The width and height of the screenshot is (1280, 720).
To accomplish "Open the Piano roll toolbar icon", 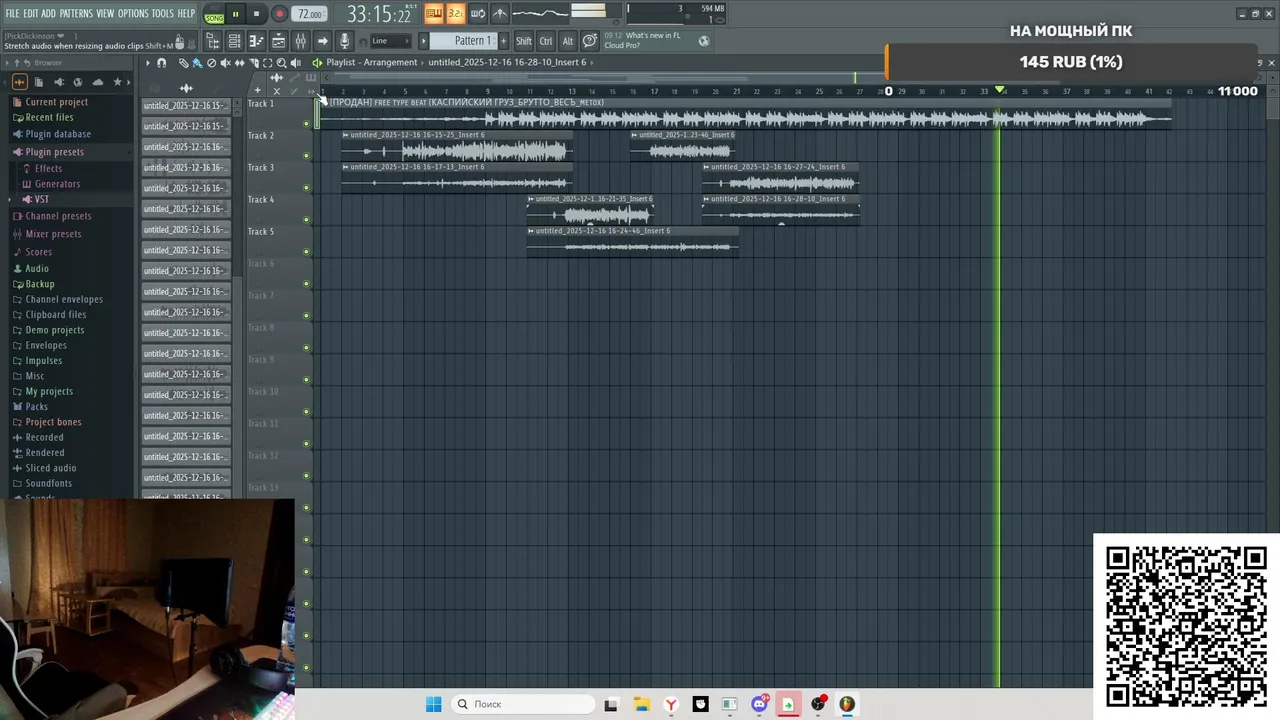I will pyautogui.click(x=256, y=41).
